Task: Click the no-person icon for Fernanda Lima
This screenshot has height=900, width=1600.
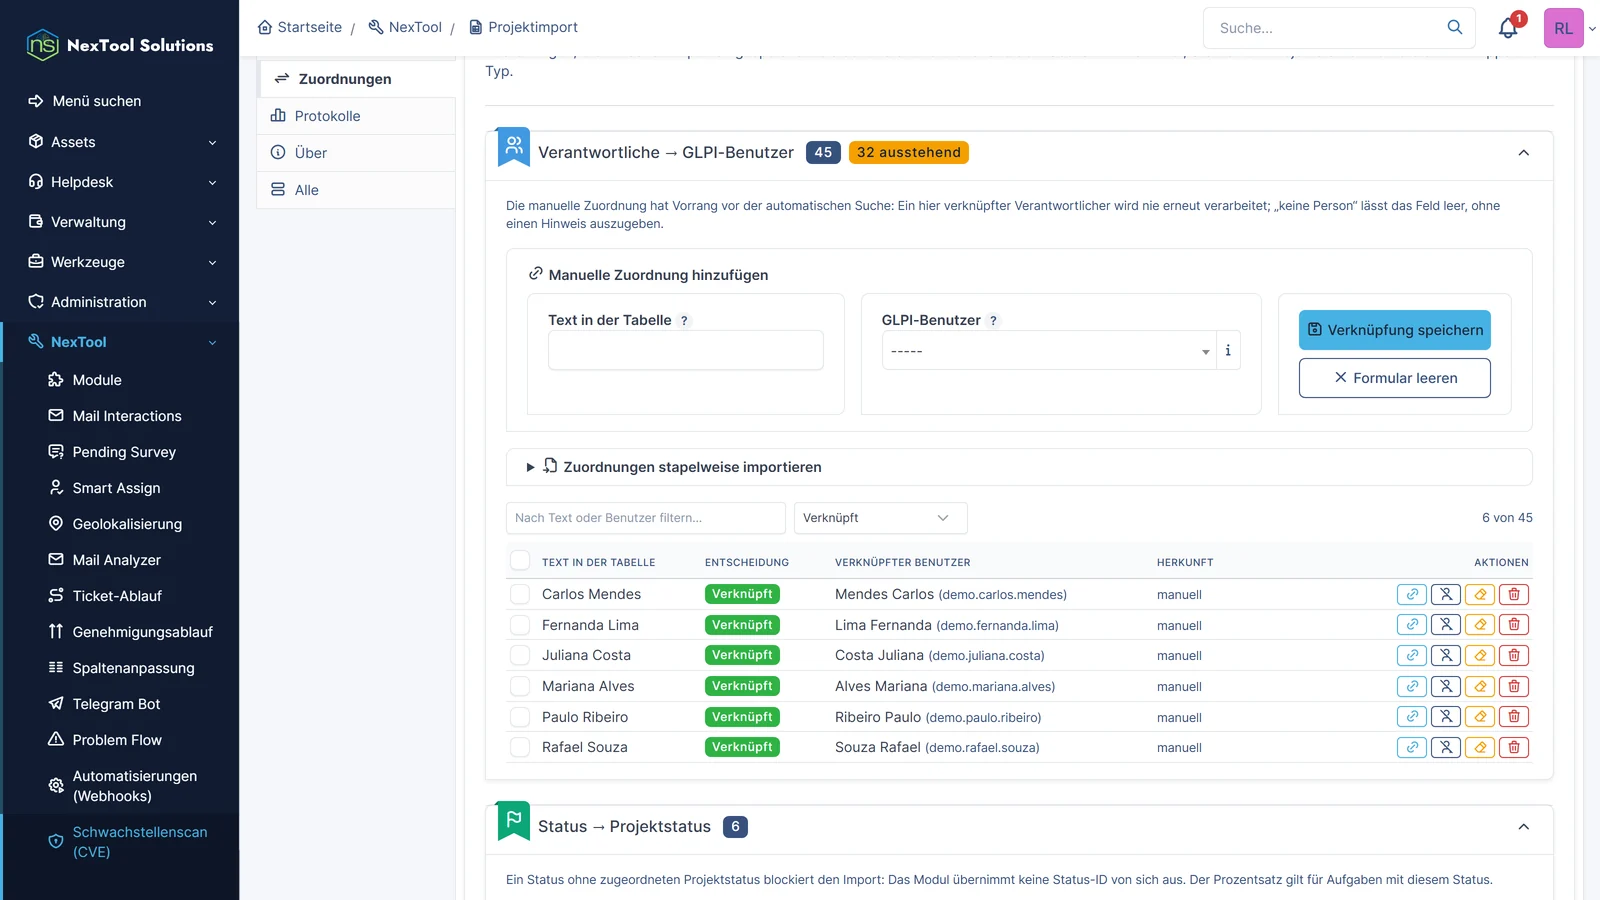Action: (x=1445, y=625)
